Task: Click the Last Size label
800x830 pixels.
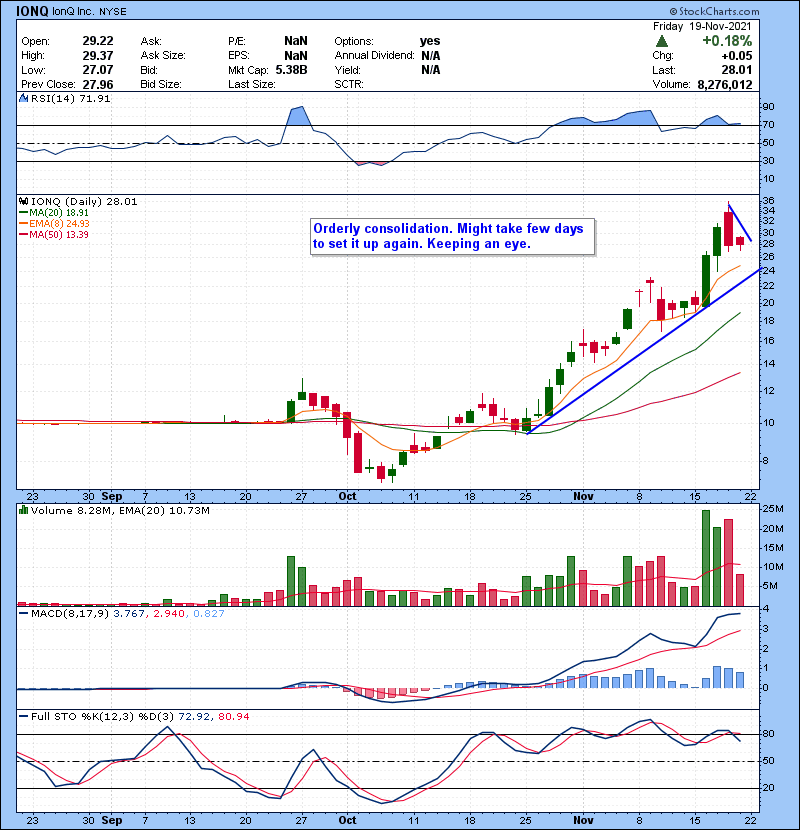Action: click(251, 84)
